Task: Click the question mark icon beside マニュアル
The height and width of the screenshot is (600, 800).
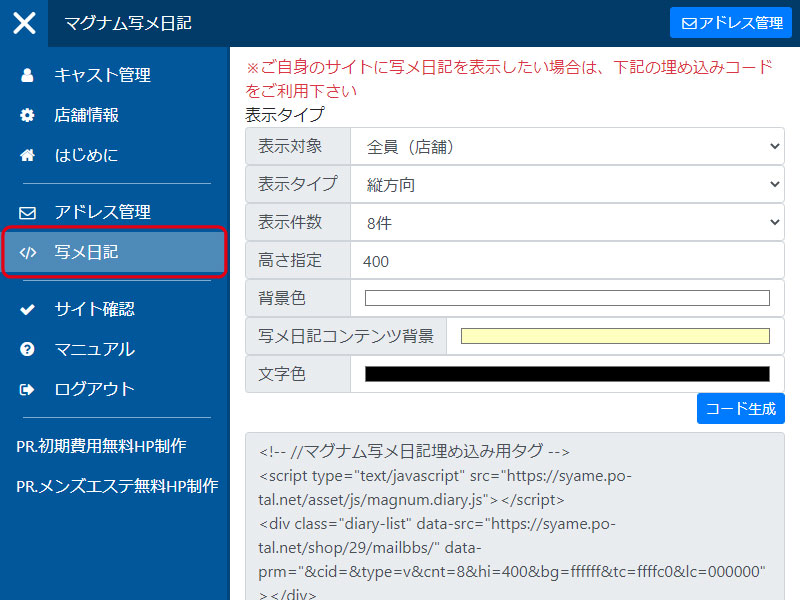Action: pyautogui.click(x=27, y=349)
